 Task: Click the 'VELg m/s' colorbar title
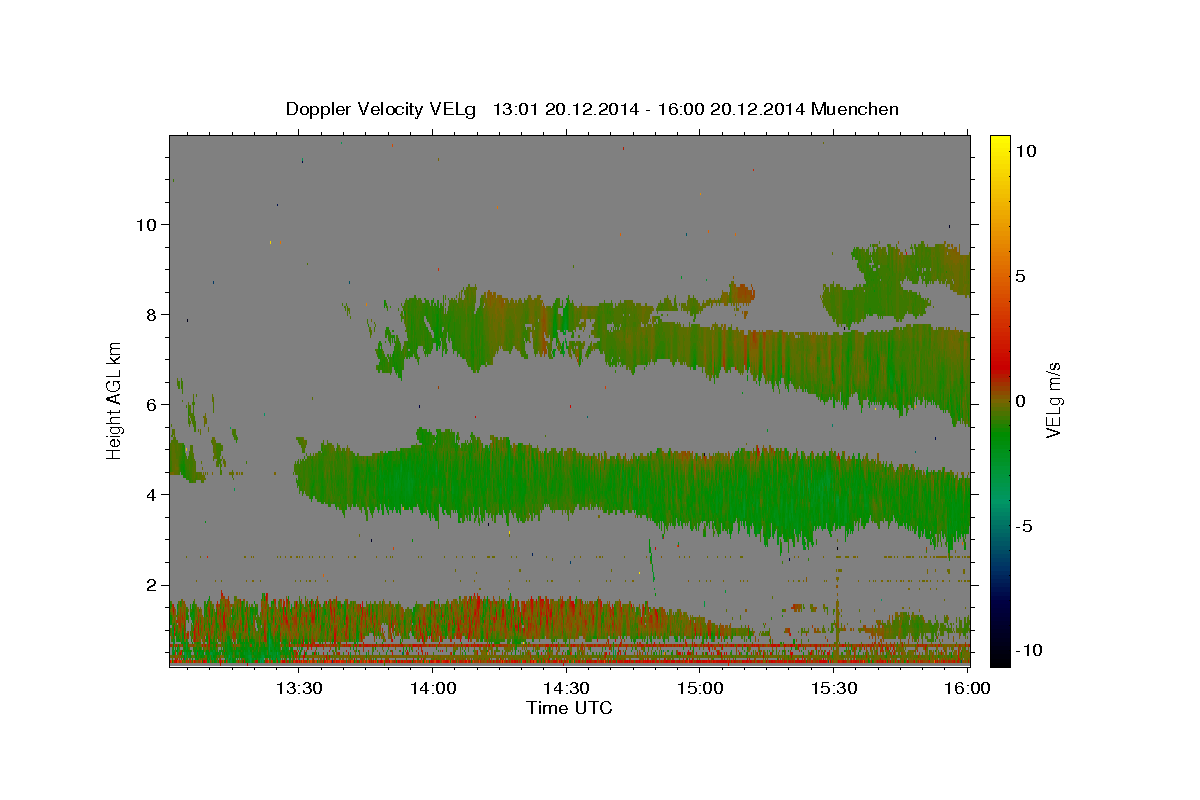point(1055,401)
